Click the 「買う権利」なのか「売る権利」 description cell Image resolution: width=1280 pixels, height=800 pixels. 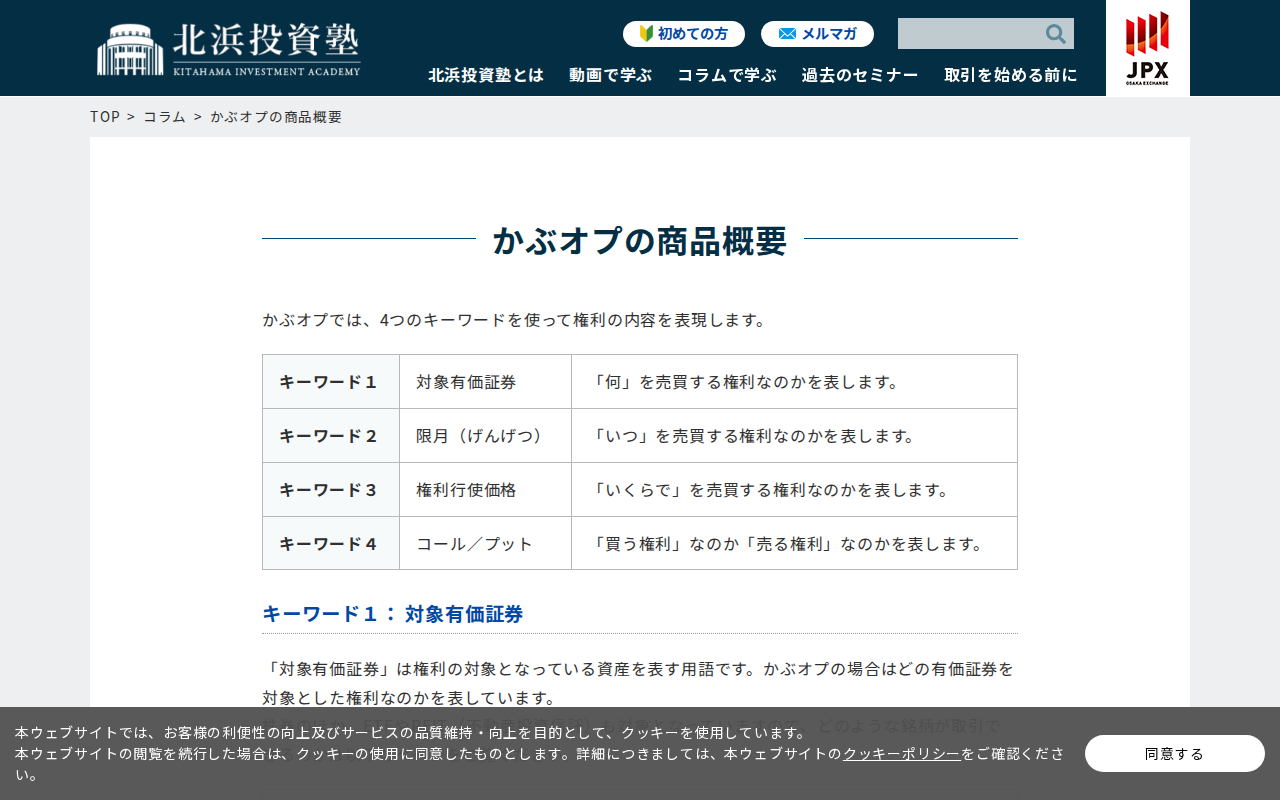click(x=795, y=544)
